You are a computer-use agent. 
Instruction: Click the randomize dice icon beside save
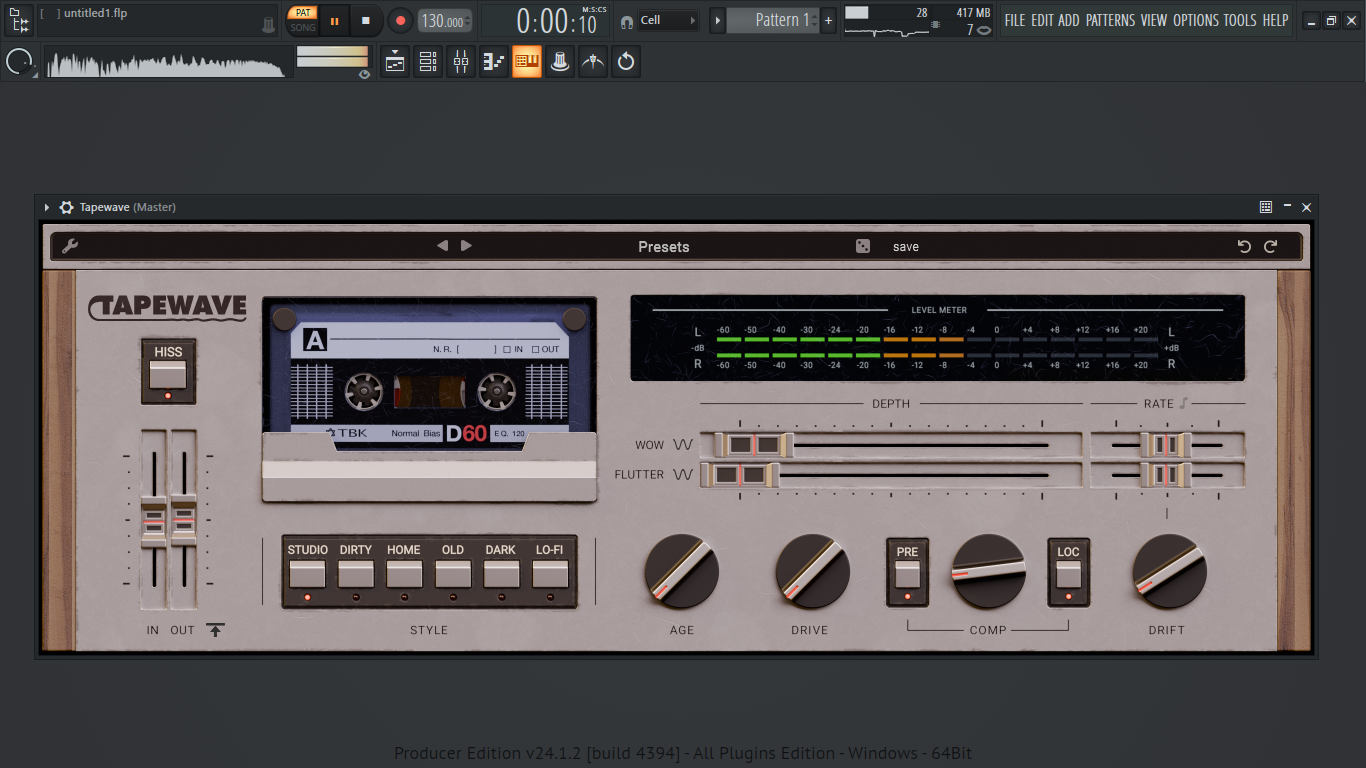(x=863, y=246)
